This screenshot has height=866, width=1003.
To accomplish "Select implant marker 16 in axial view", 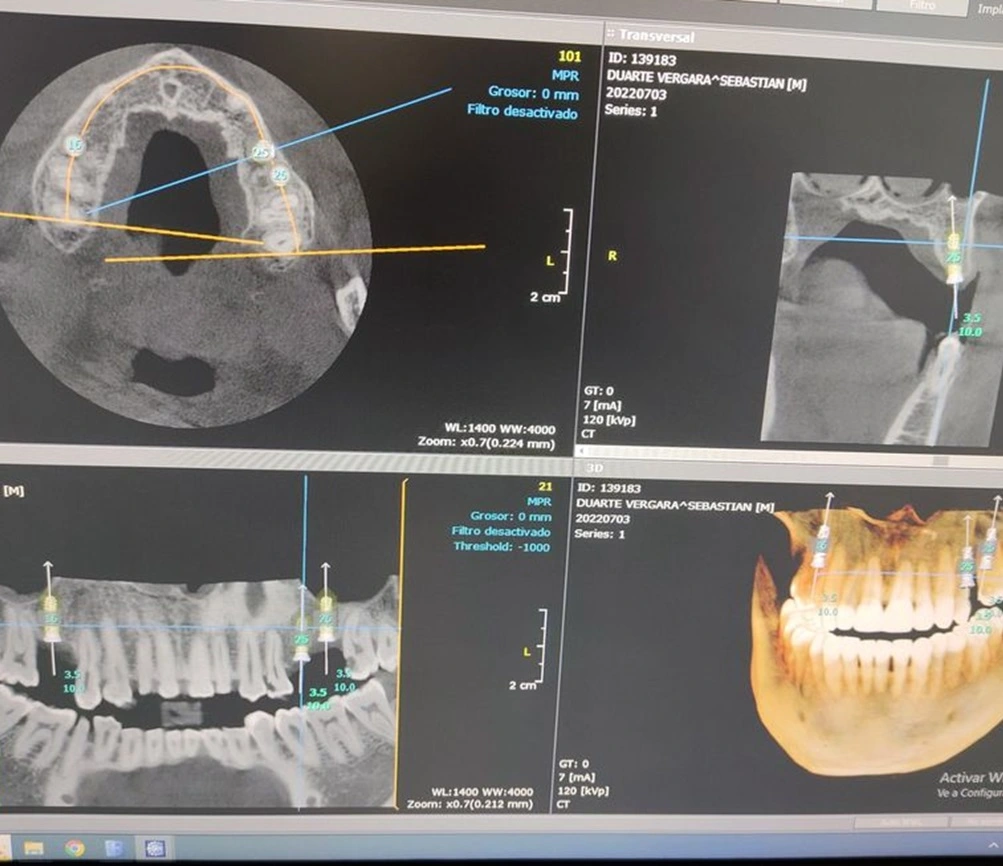I will tap(73, 146).
